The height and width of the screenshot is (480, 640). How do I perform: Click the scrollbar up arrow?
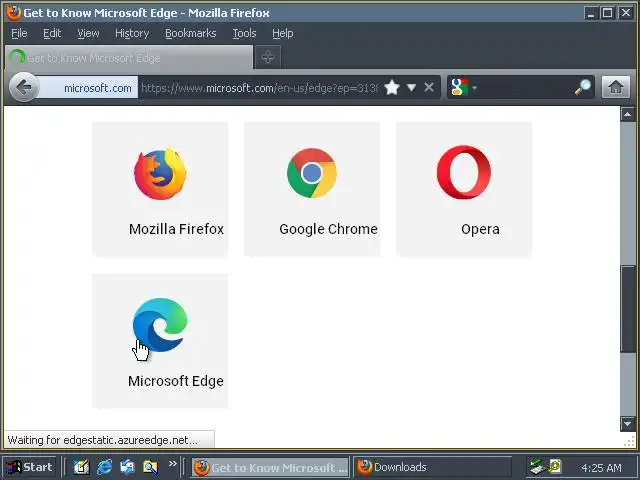[627, 115]
